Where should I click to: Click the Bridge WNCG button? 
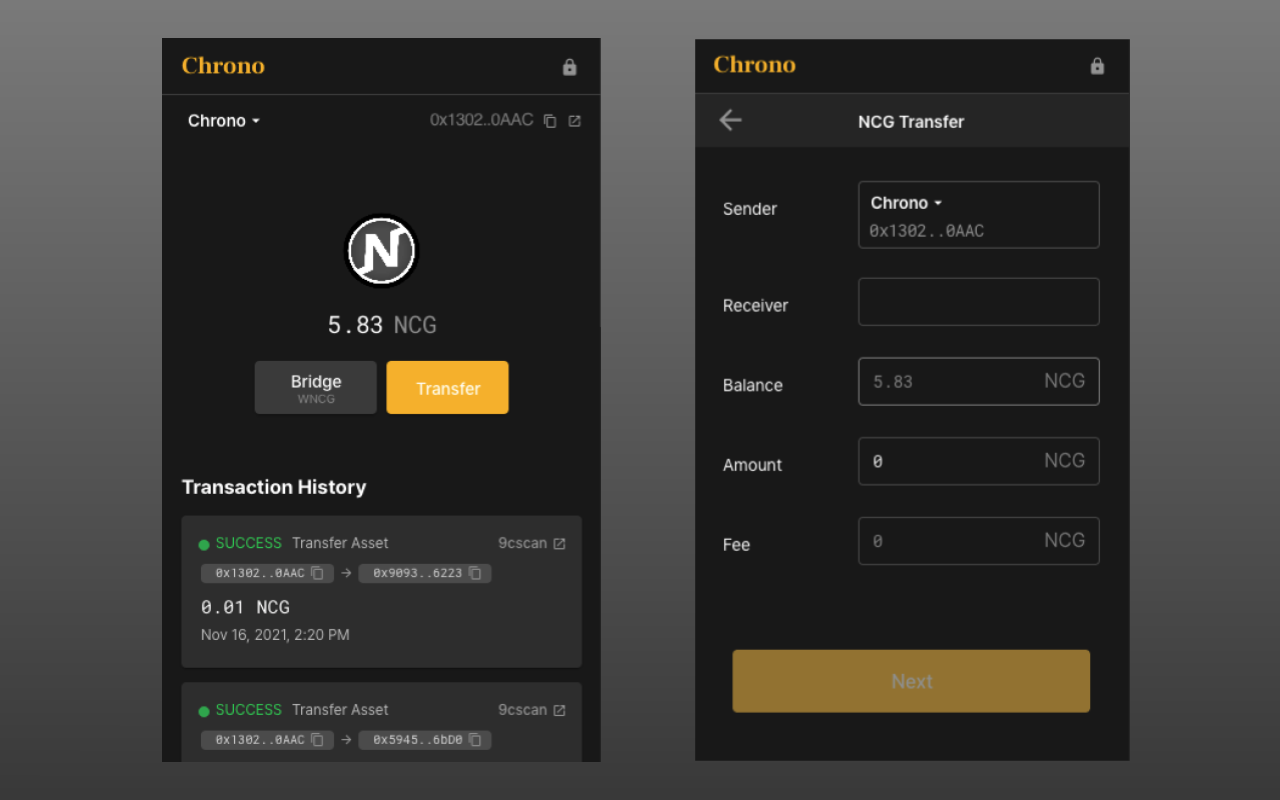(x=315, y=387)
